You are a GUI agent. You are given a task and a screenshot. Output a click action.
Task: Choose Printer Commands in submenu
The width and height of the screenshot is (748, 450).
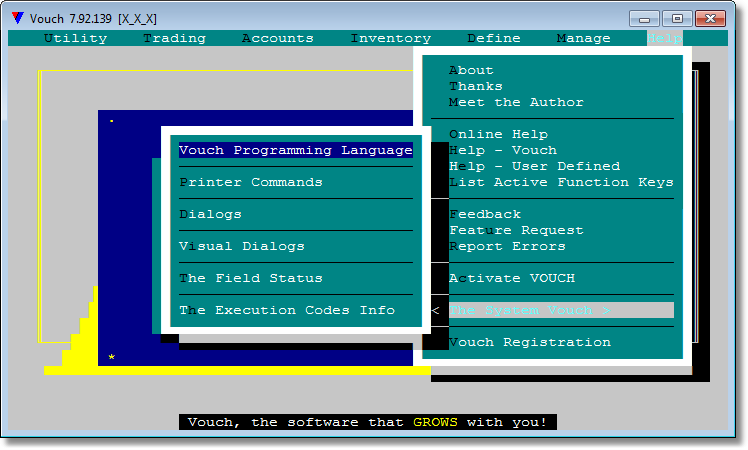click(251, 182)
